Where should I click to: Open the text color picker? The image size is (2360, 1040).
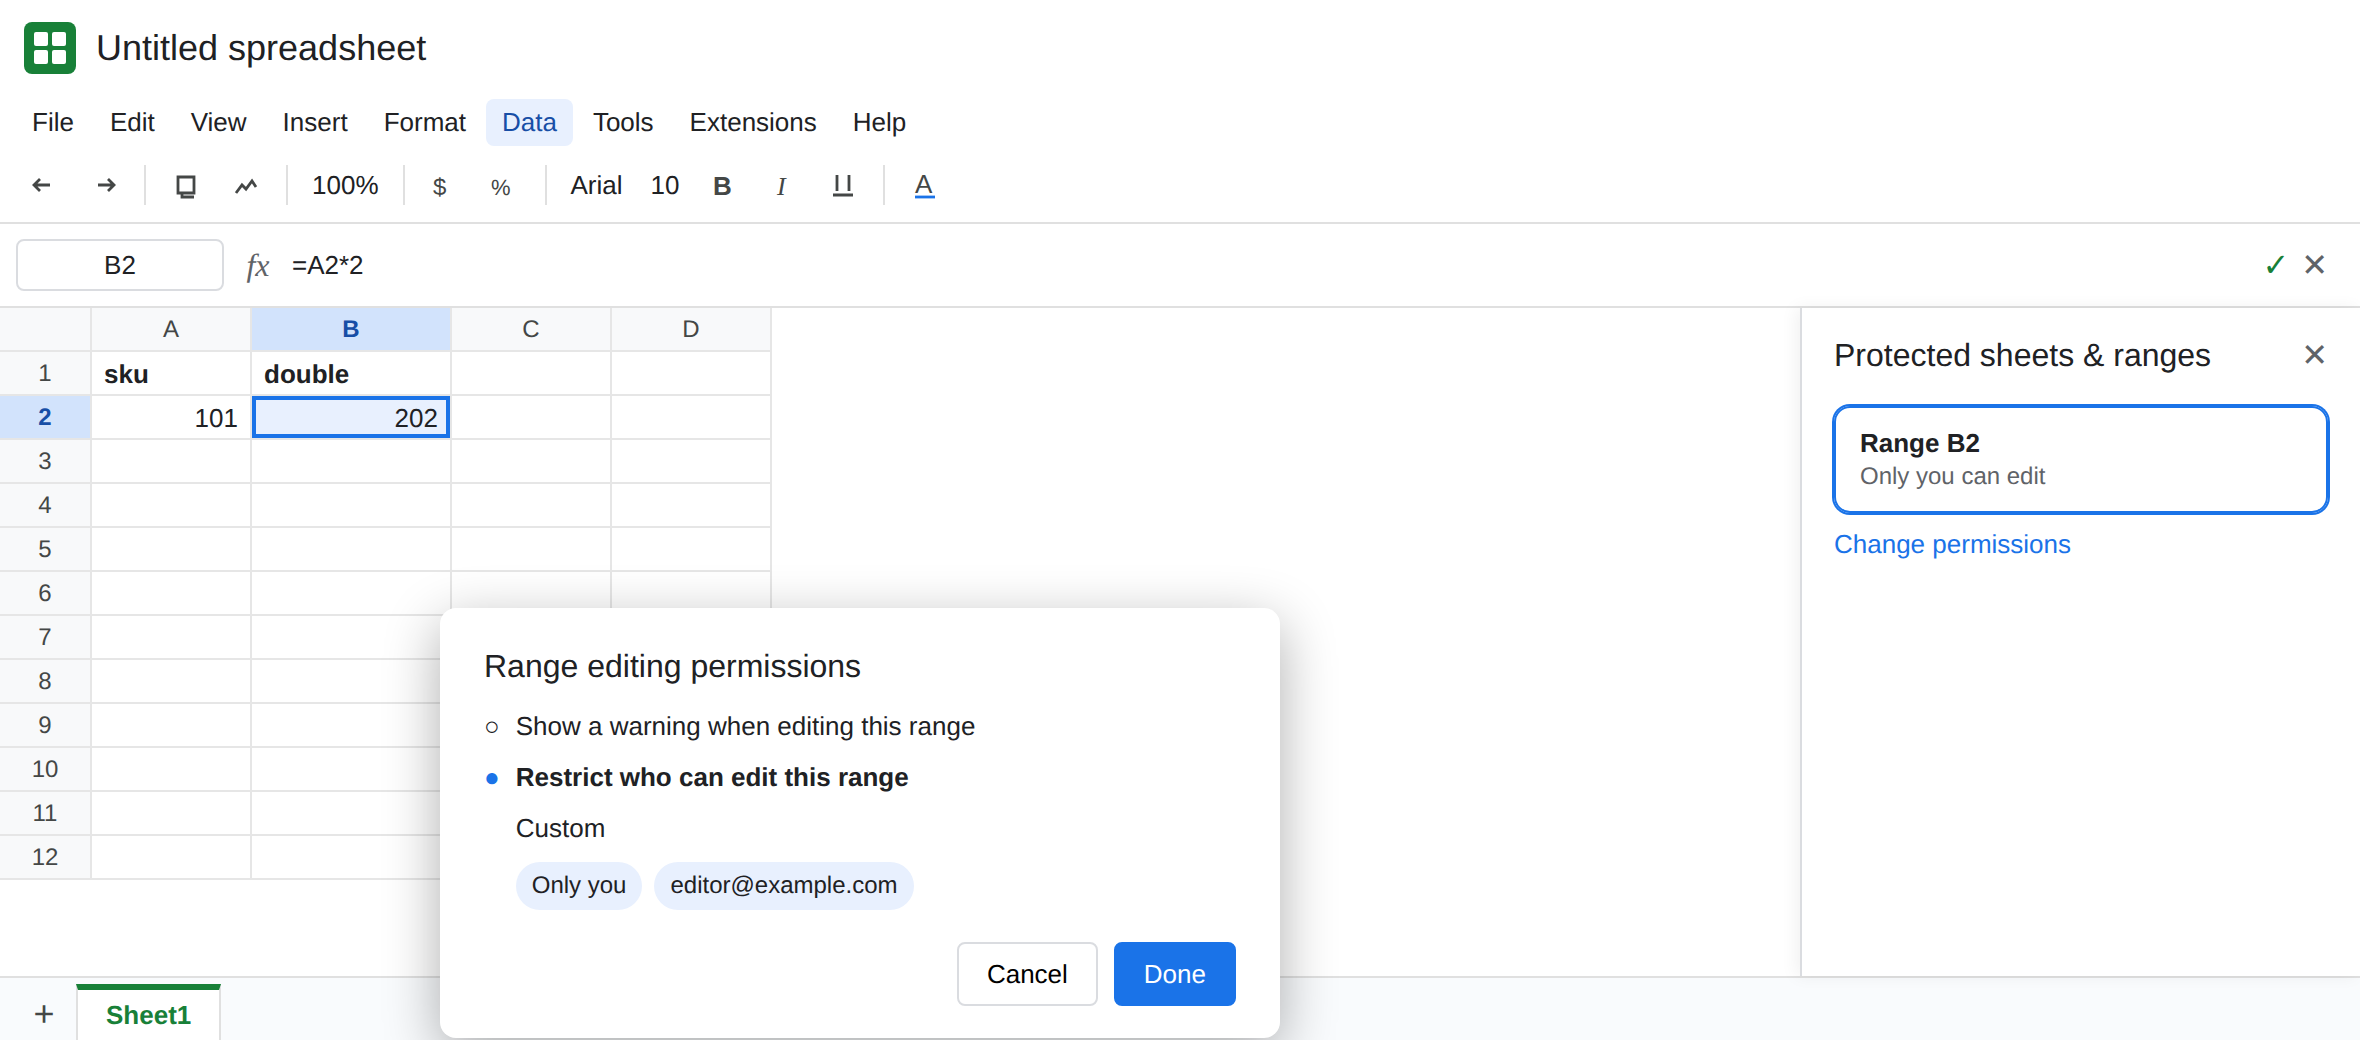[924, 186]
